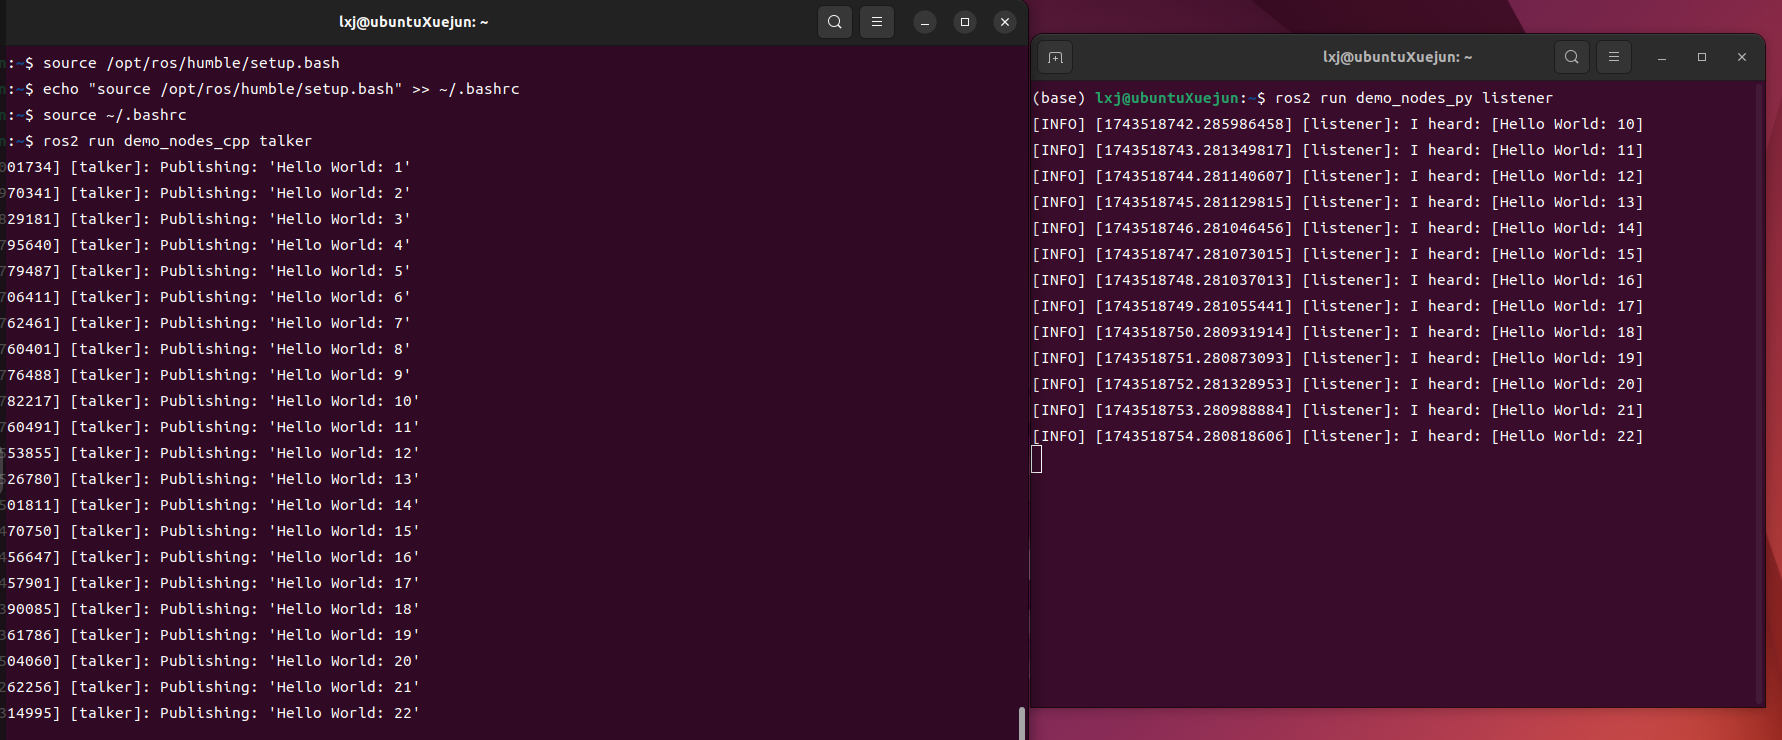
Task: Open hamburger menu in right listener terminal
Action: tap(1614, 57)
